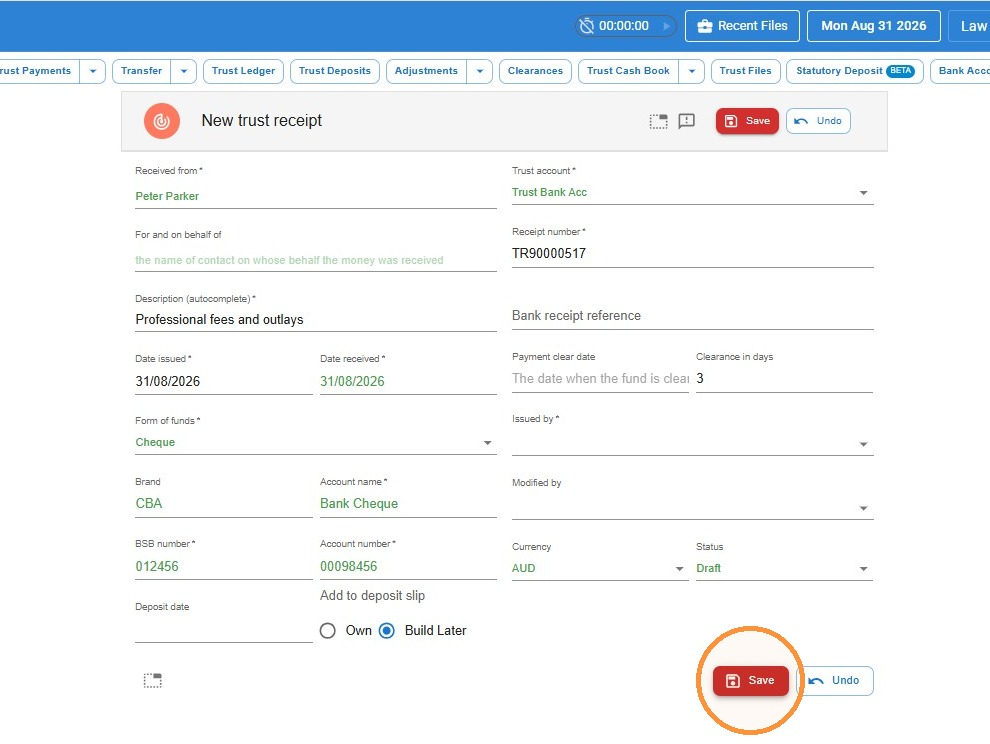Viewport: 990px width, 744px height.
Task: Expand the Adjustments dropdown arrow
Action: coord(480,71)
